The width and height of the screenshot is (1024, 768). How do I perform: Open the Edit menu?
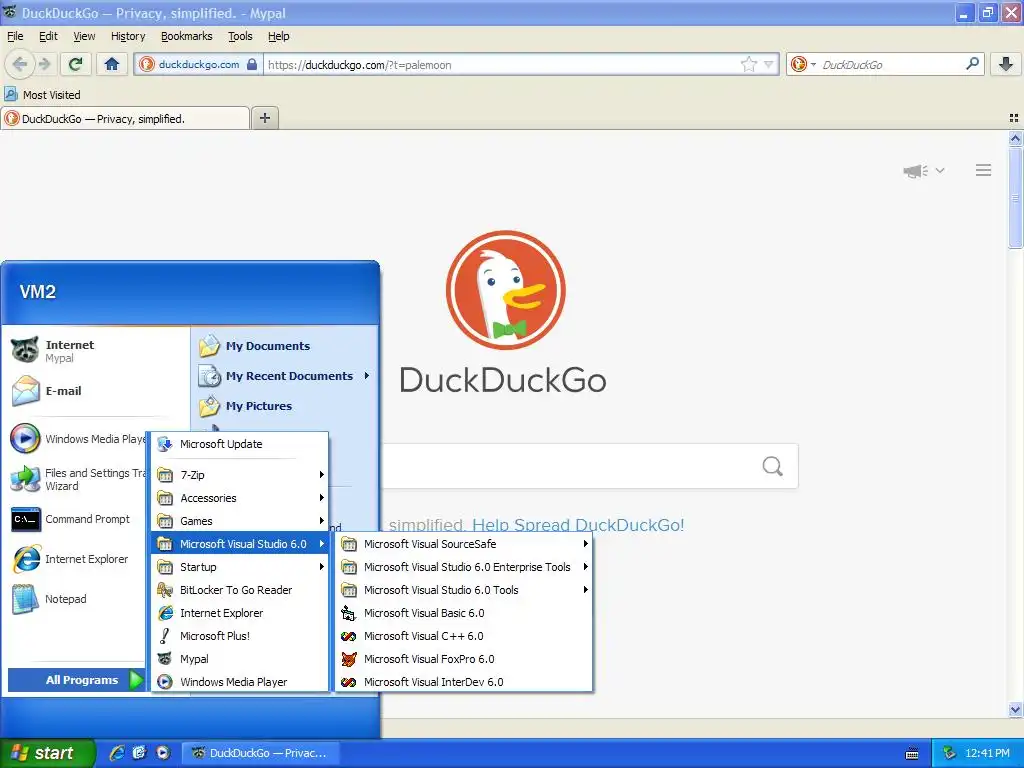pyautogui.click(x=48, y=36)
